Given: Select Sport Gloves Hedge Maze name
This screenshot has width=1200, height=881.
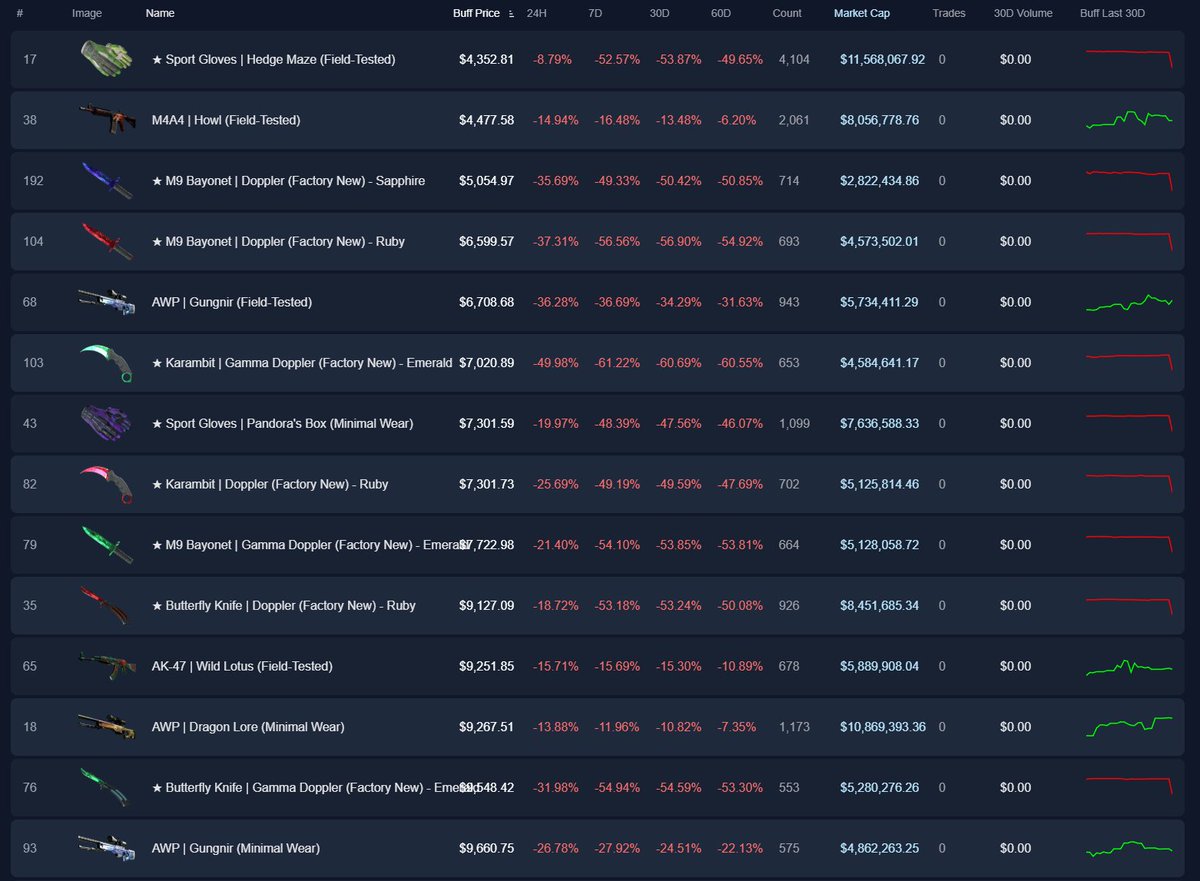Looking at the screenshot, I should pos(273,60).
